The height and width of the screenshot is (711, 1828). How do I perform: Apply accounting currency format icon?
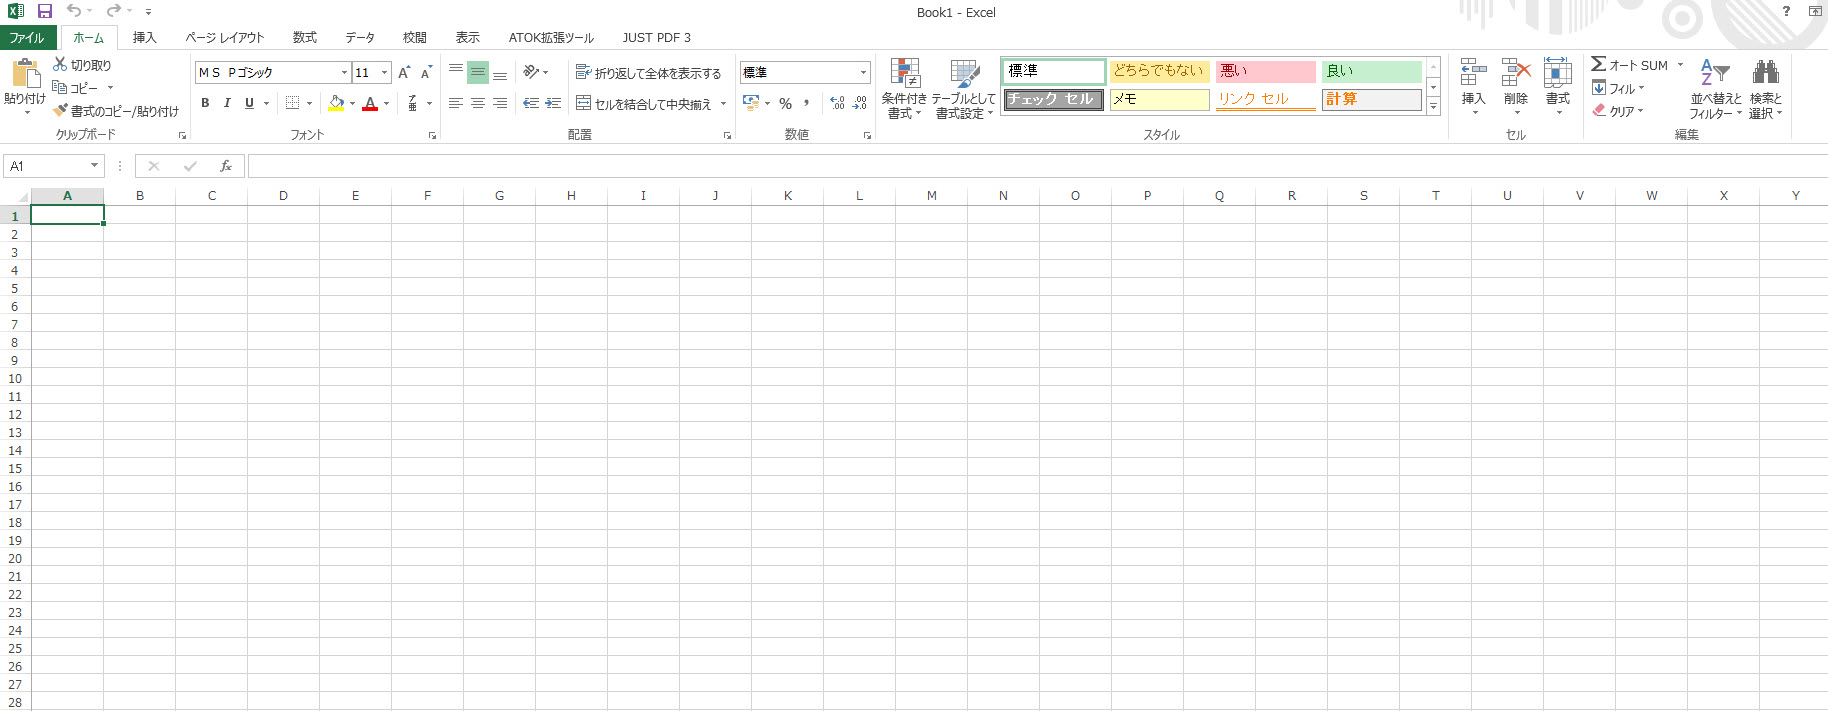point(751,103)
